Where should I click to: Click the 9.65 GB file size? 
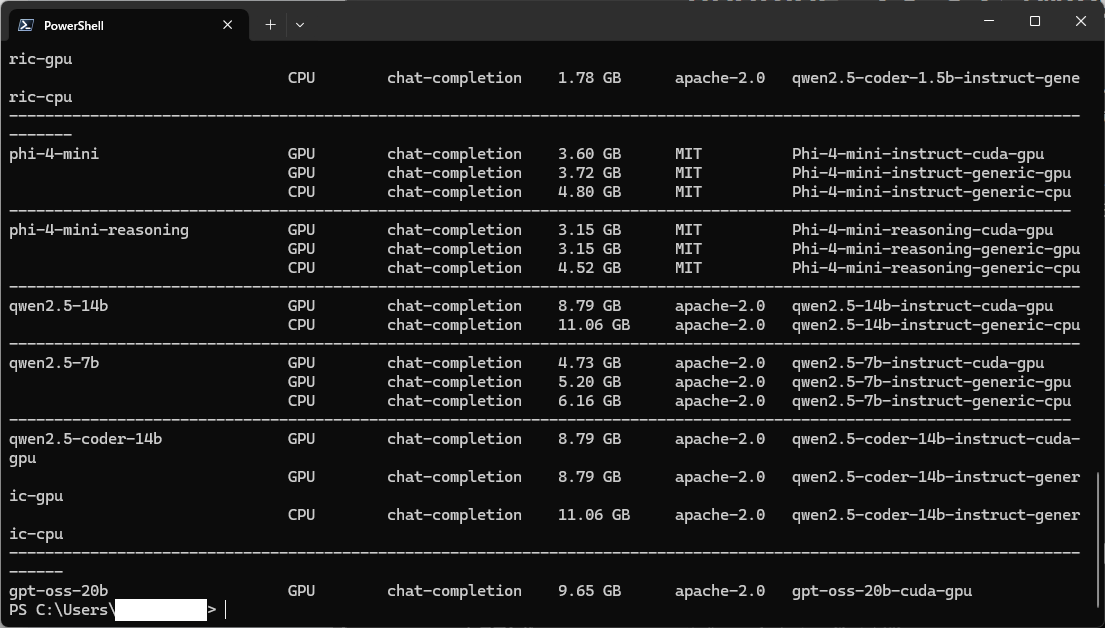(589, 591)
